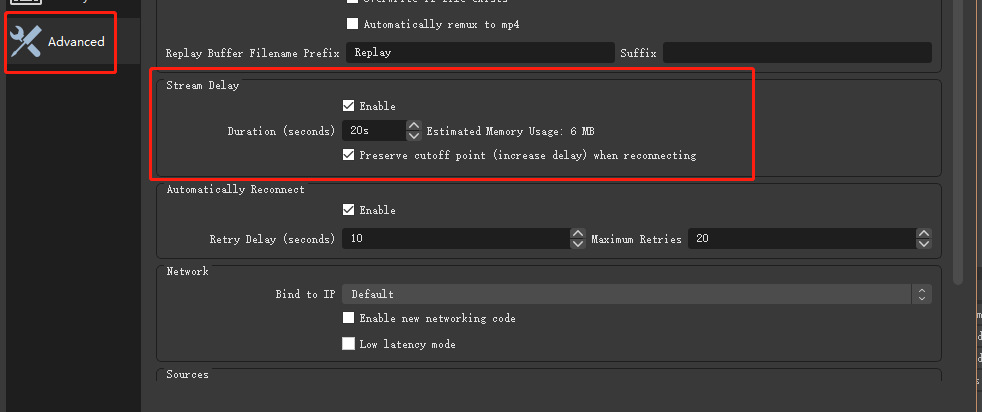Screen dimensions: 982x412
Task: Click the Maximum Retries input field
Action: click(x=800, y=239)
